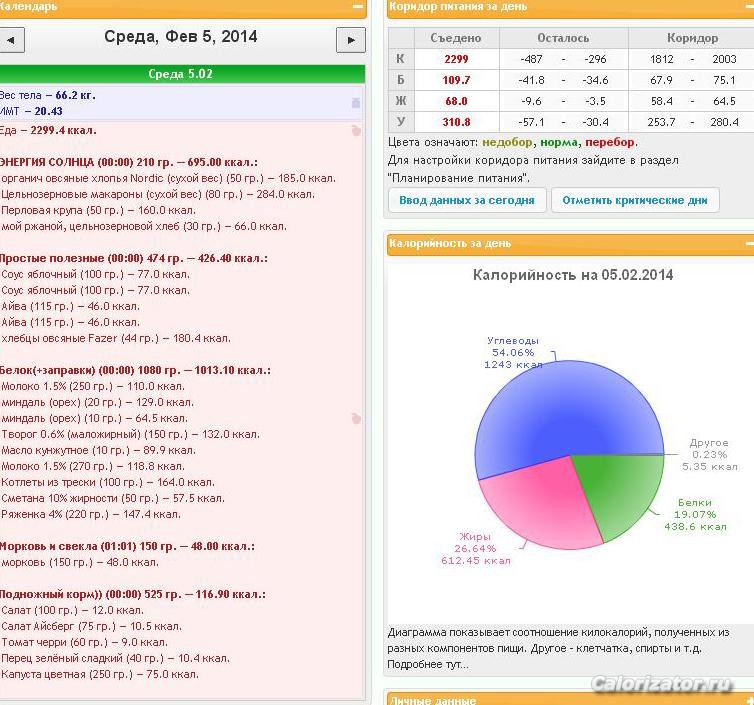Open the Подножный корм)) meal header
Image resolution: width=754 pixels, height=705 pixels.
[132, 594]
